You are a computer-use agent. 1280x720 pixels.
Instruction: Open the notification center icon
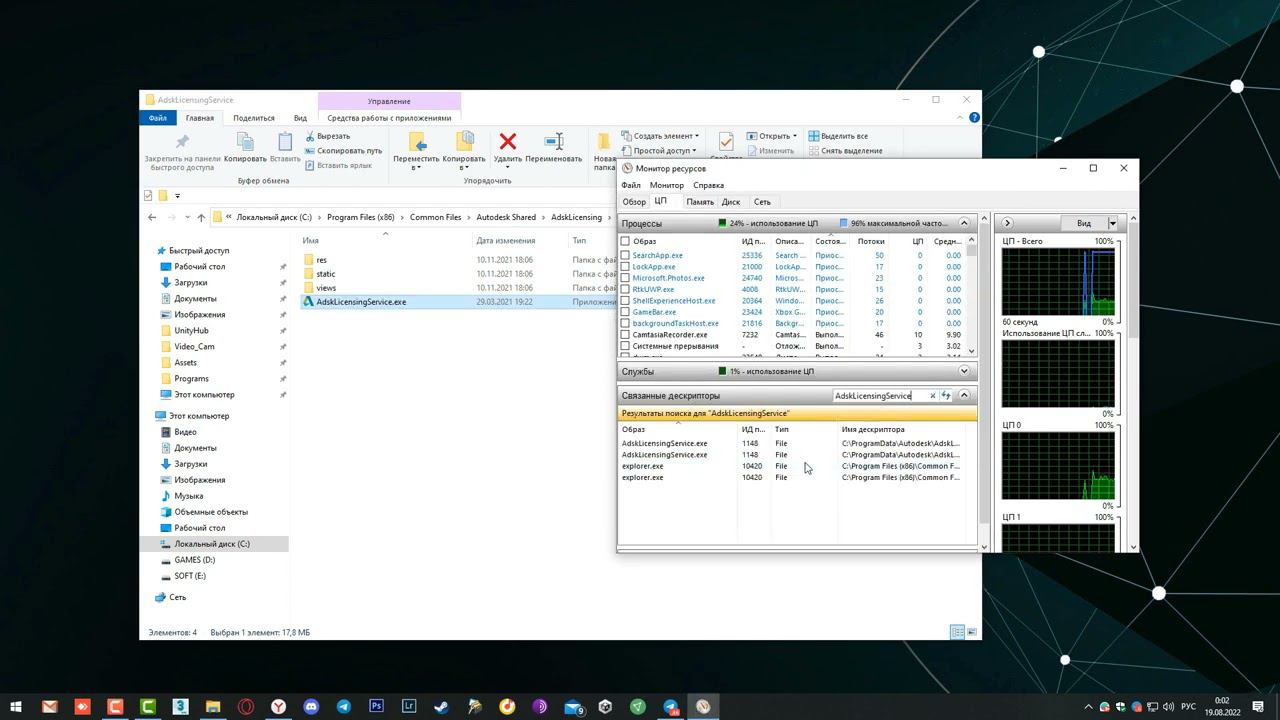1259,707
